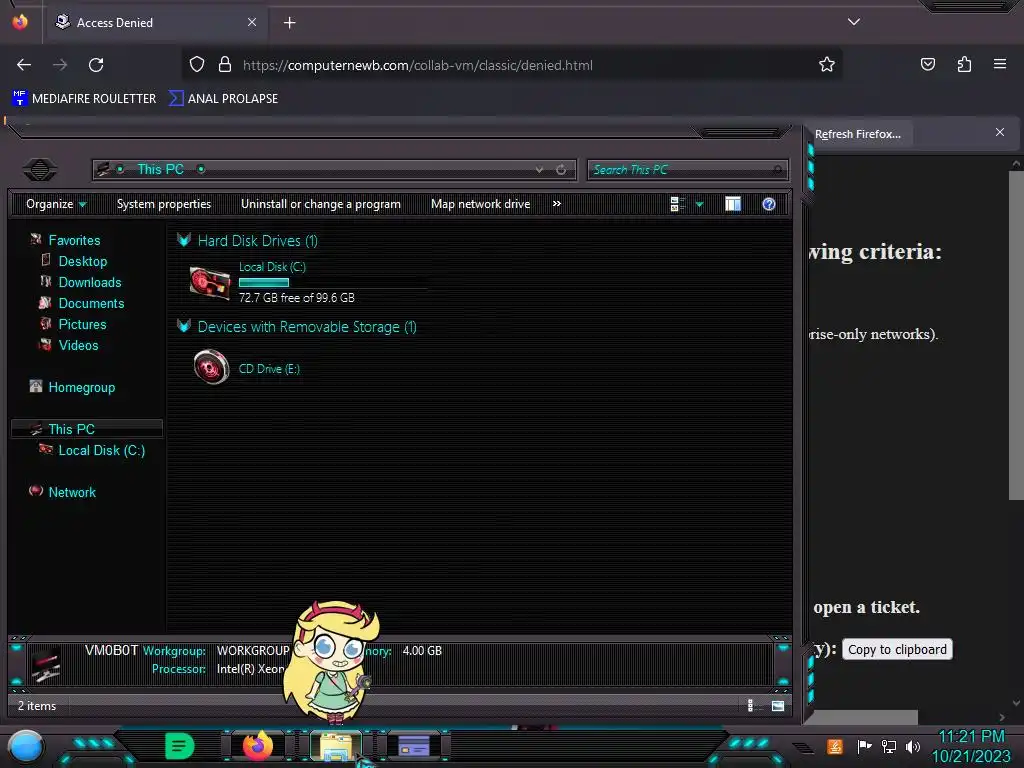Show more toolbar commands chevron
Screen dimensions: 1024x768
point(556,204)
